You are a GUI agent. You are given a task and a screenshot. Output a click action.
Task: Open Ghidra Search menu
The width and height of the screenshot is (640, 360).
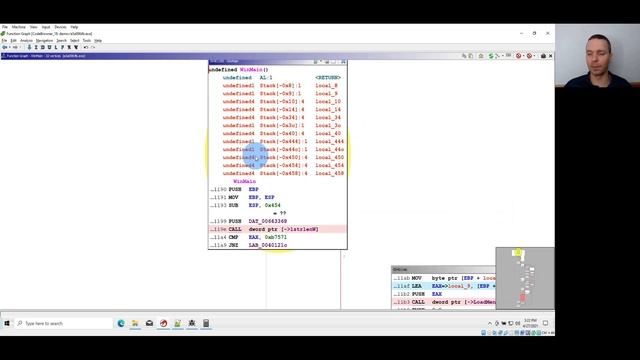tap(61, 41)
